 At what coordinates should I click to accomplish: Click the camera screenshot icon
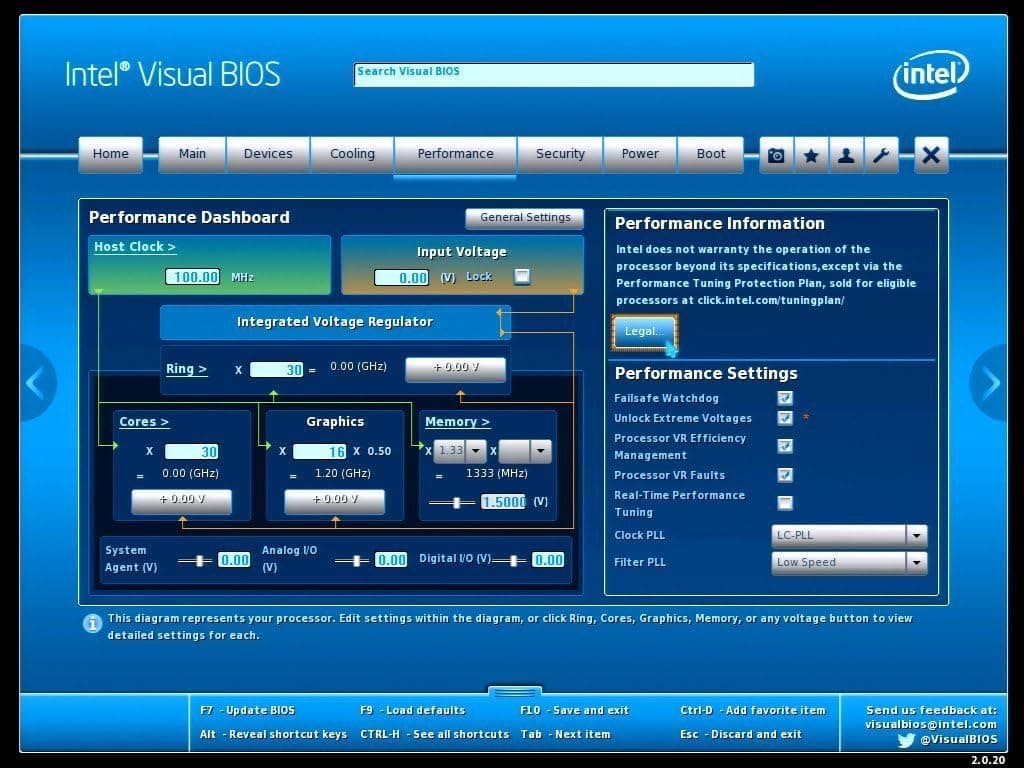[x=776, y=155]
